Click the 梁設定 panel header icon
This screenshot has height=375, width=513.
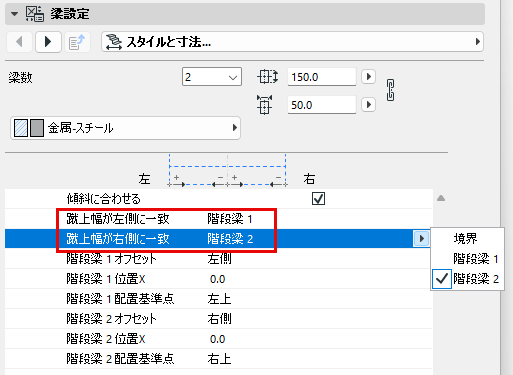(35, 14)
